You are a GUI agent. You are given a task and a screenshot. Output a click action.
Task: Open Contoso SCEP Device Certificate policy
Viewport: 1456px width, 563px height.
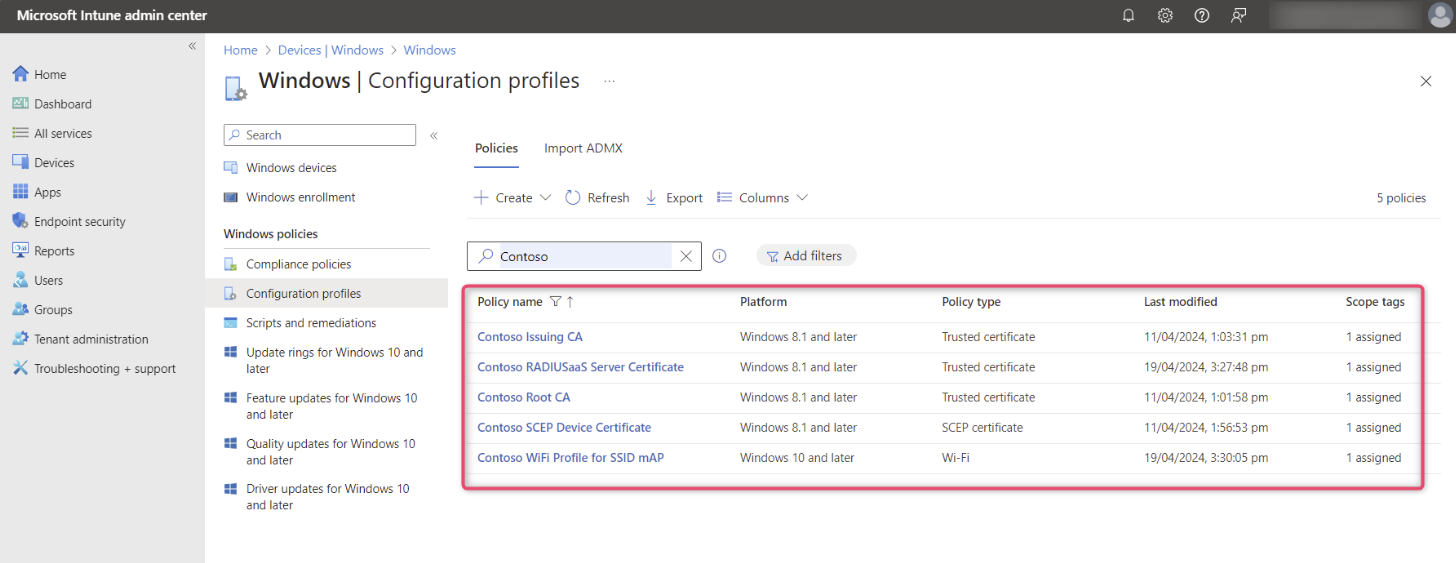pos(564,428)
